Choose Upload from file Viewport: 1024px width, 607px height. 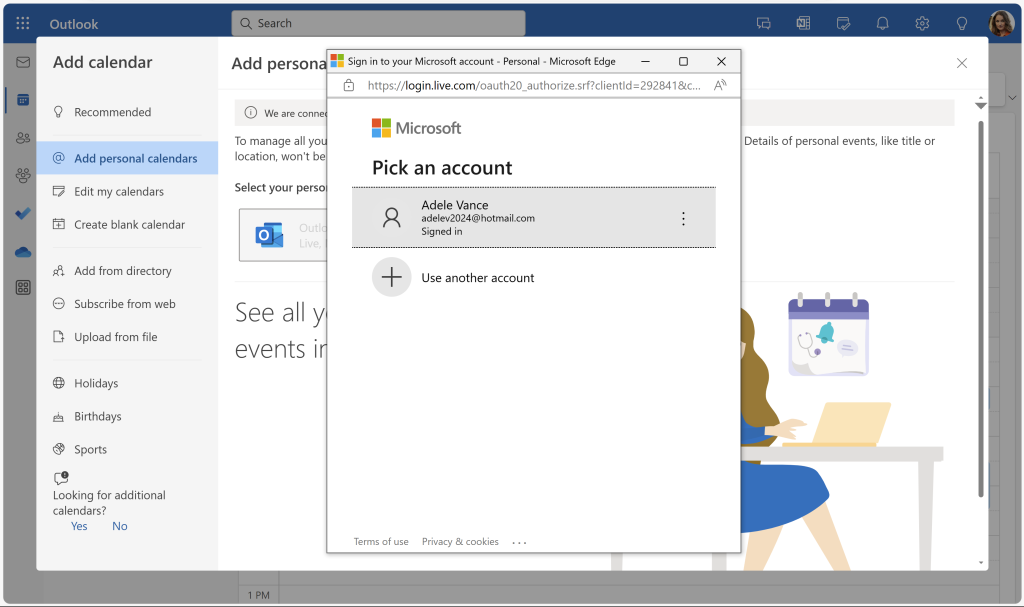click(127, 337)
